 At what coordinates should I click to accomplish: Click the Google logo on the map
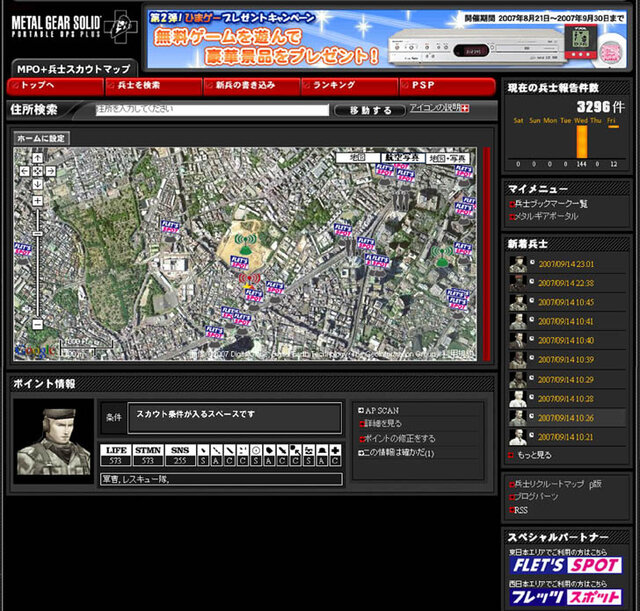(35, 351)
